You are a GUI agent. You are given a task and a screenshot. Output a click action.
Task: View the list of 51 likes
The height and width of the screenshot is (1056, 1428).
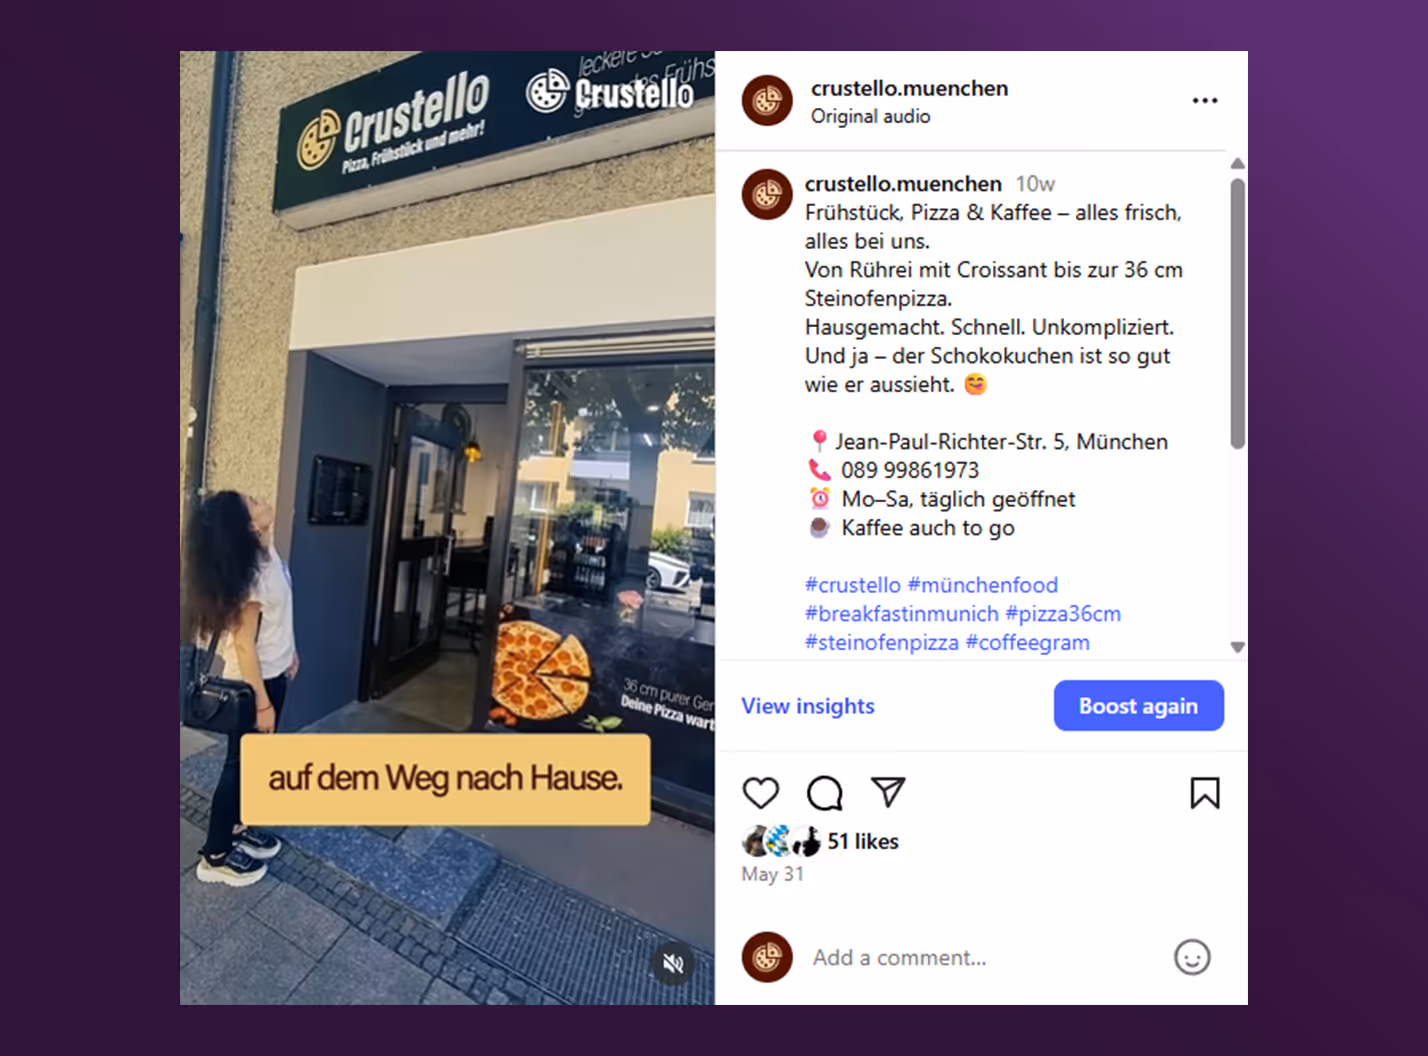click(863, 842)
